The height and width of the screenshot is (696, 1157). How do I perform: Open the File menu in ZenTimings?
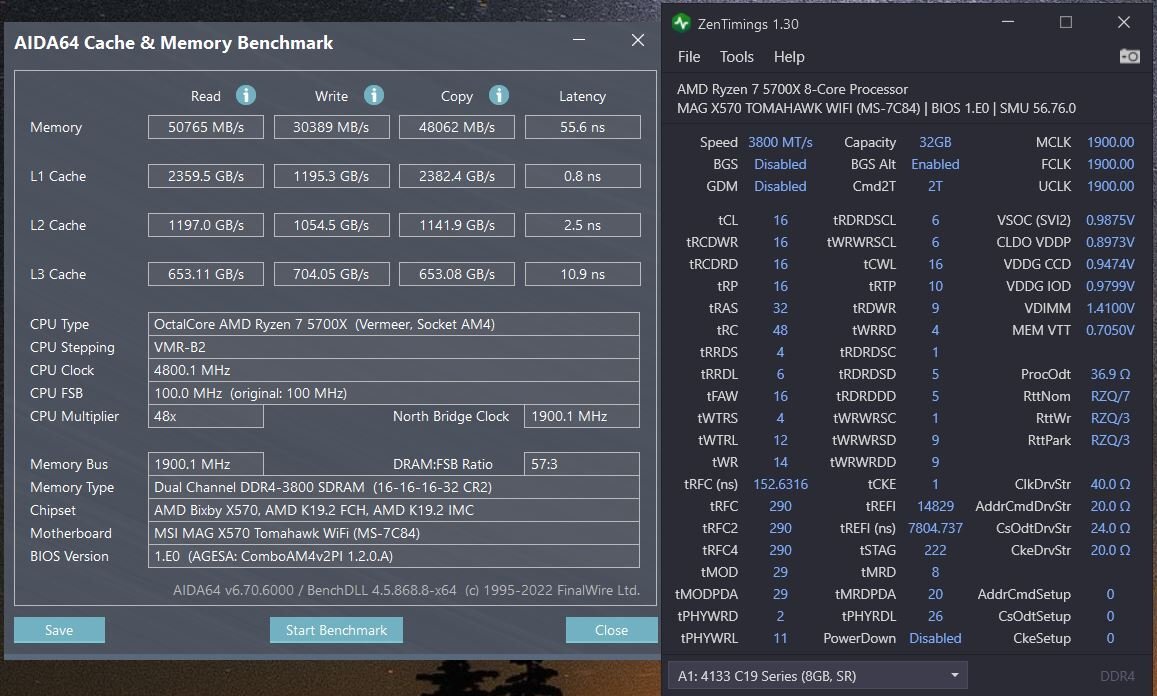tap(688, 57)
